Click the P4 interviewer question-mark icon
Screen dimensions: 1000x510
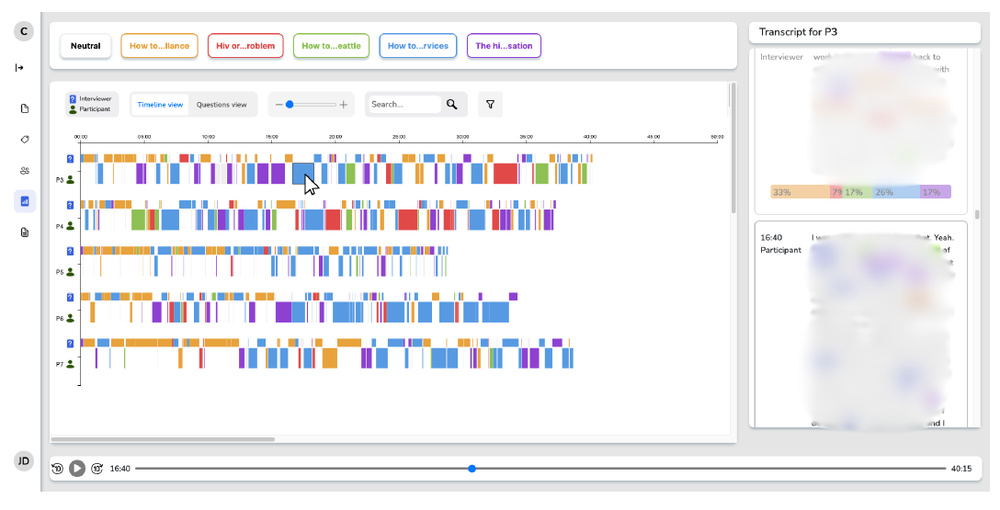pyautogui.click(x=70, y=205)
